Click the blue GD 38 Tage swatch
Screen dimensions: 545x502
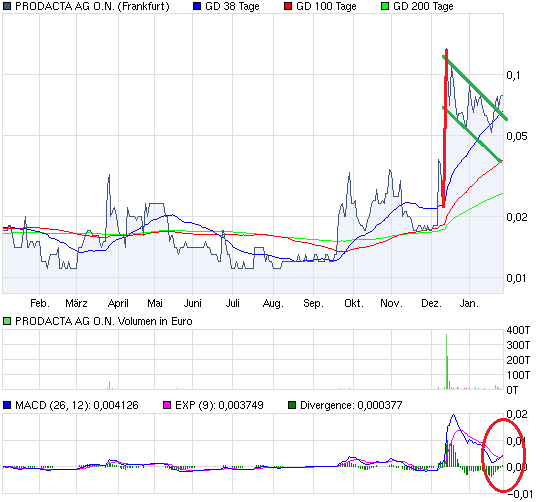tap(197, 6)
